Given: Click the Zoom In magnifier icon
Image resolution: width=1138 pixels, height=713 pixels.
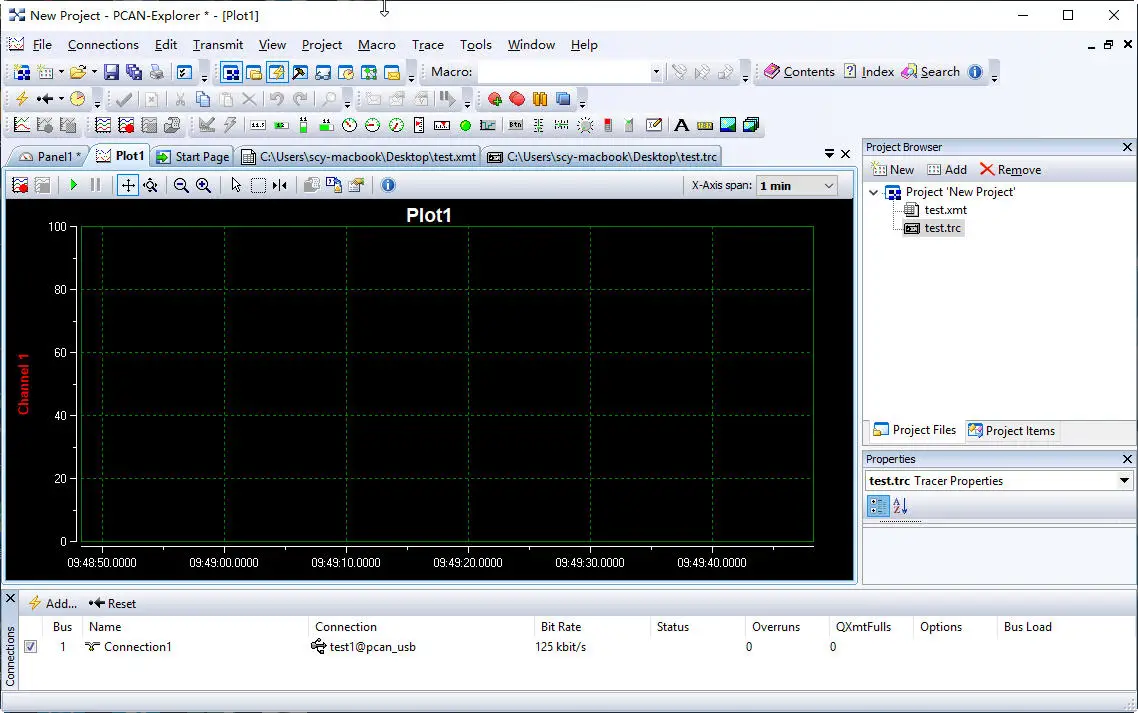Looking at the screenshot, I should click(203, 185).
